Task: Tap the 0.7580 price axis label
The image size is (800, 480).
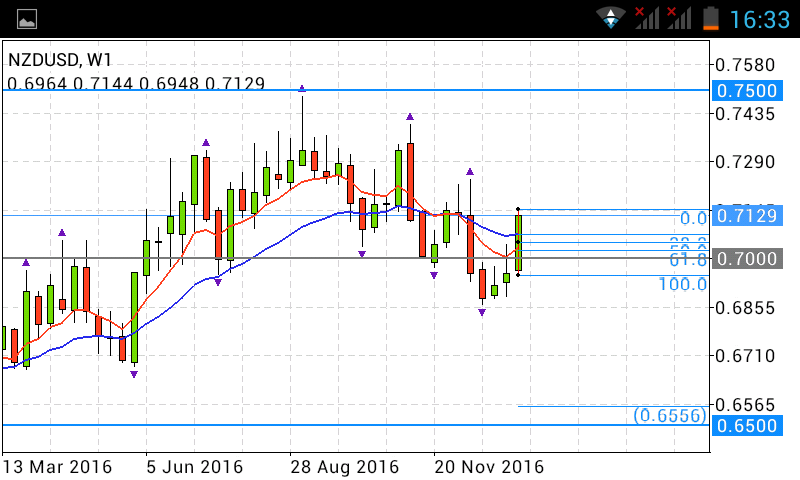Action: click(745, 65)
